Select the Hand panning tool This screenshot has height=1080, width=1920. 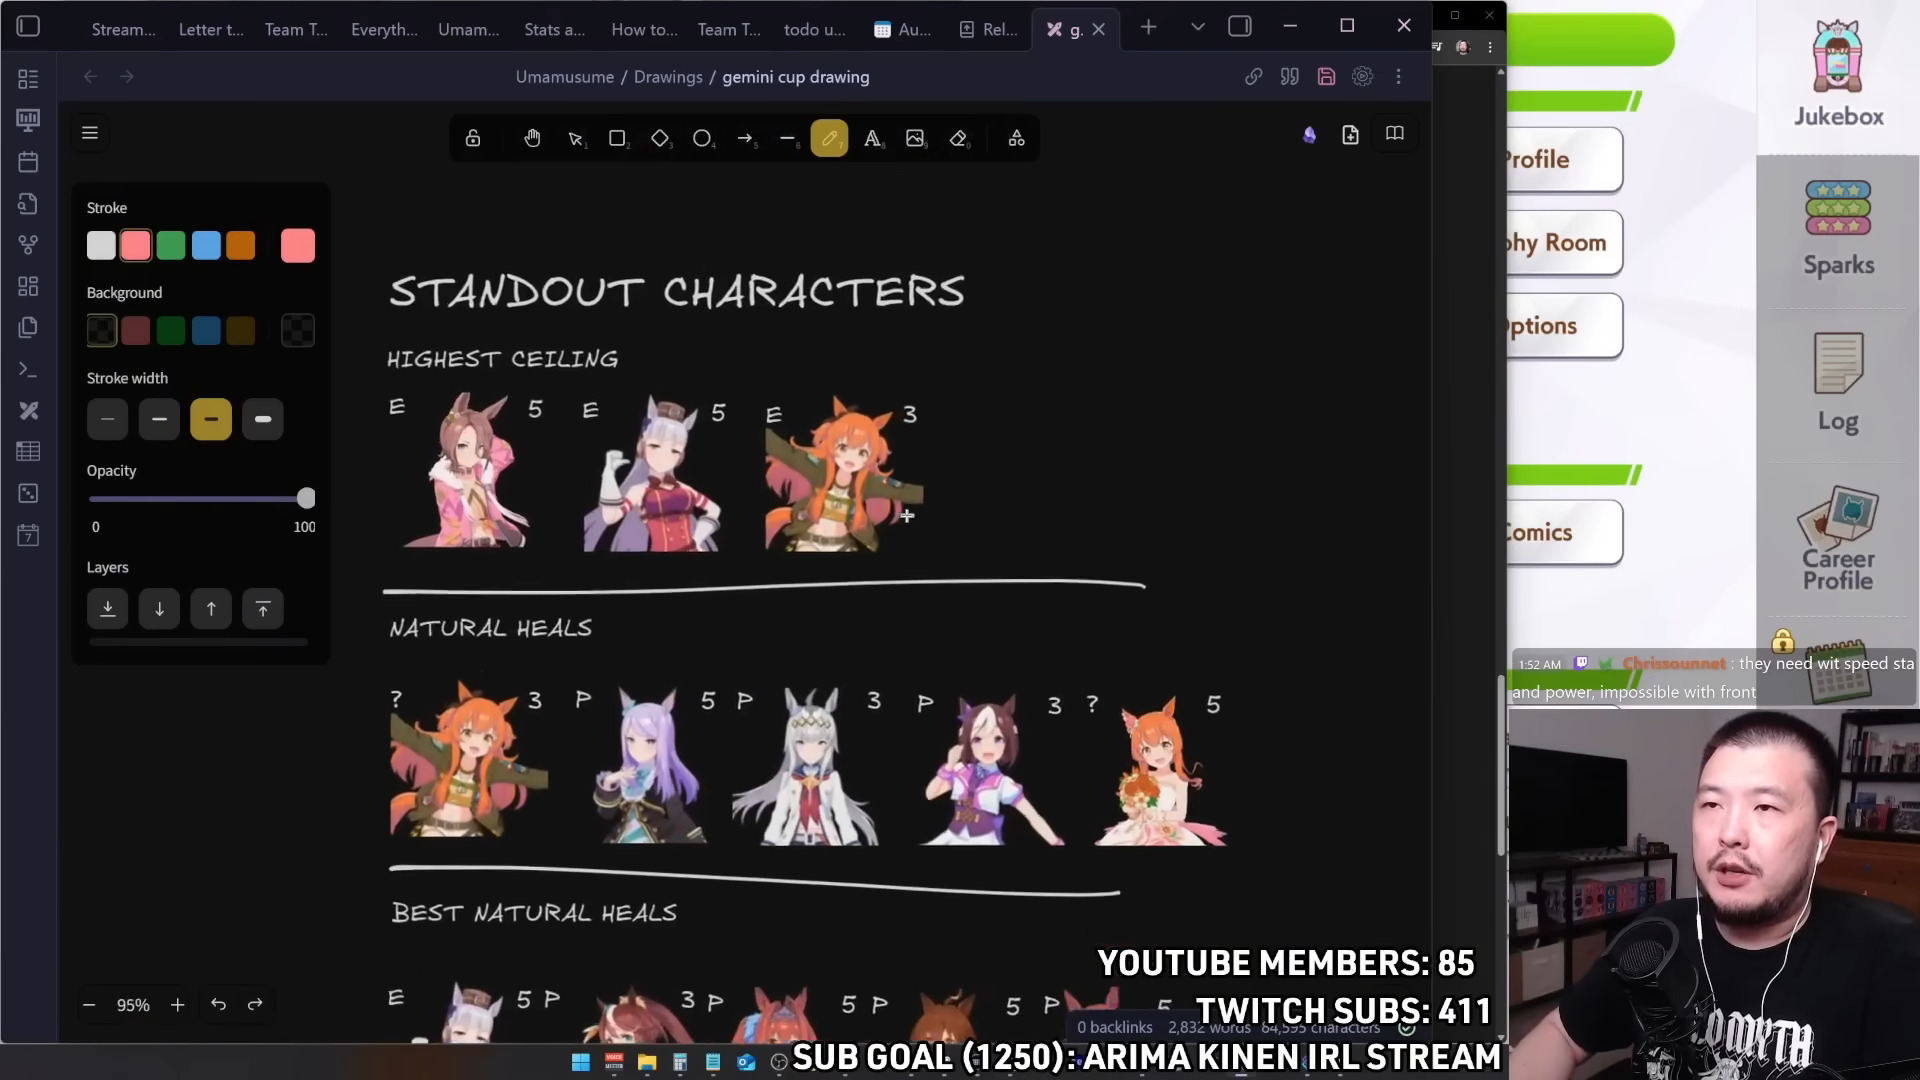coord(532,139)
